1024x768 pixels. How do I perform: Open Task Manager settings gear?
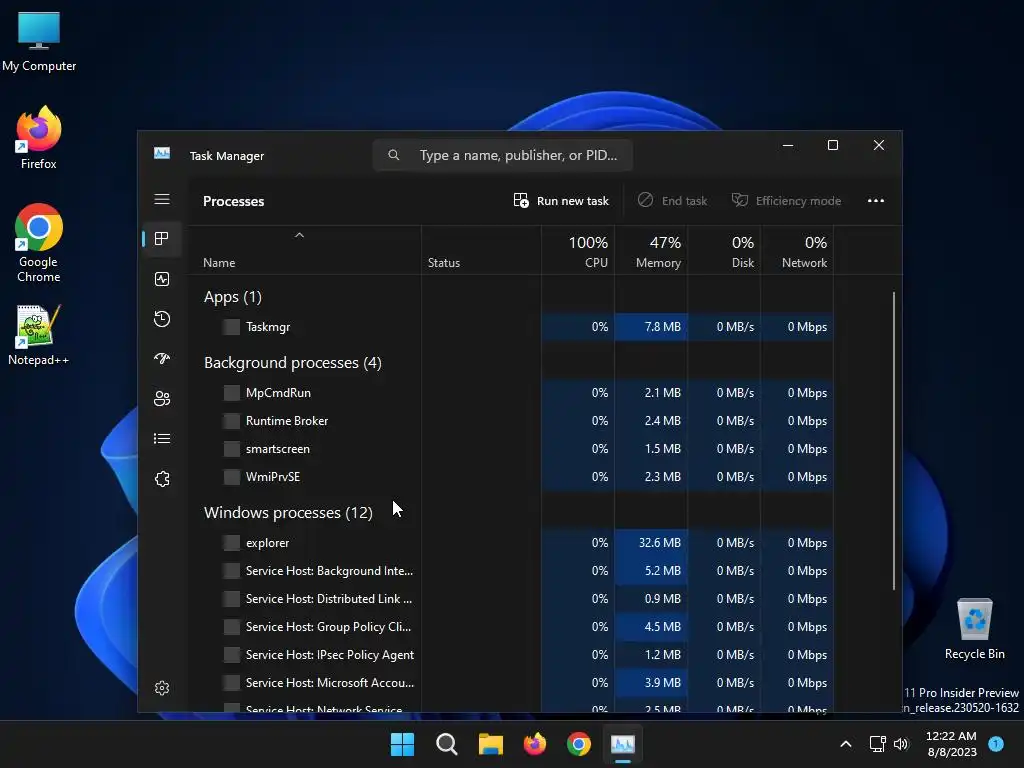[162, 688]
